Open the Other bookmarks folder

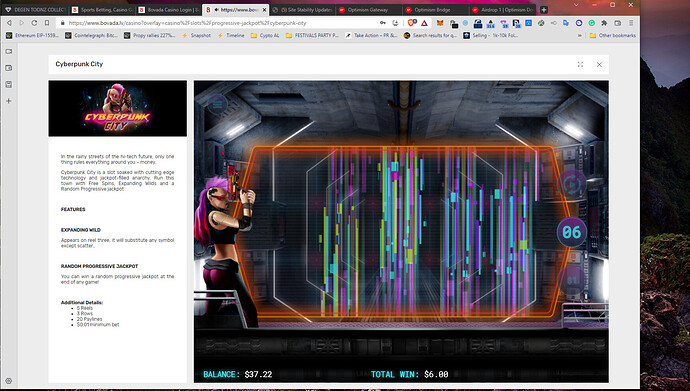(613, 35)
